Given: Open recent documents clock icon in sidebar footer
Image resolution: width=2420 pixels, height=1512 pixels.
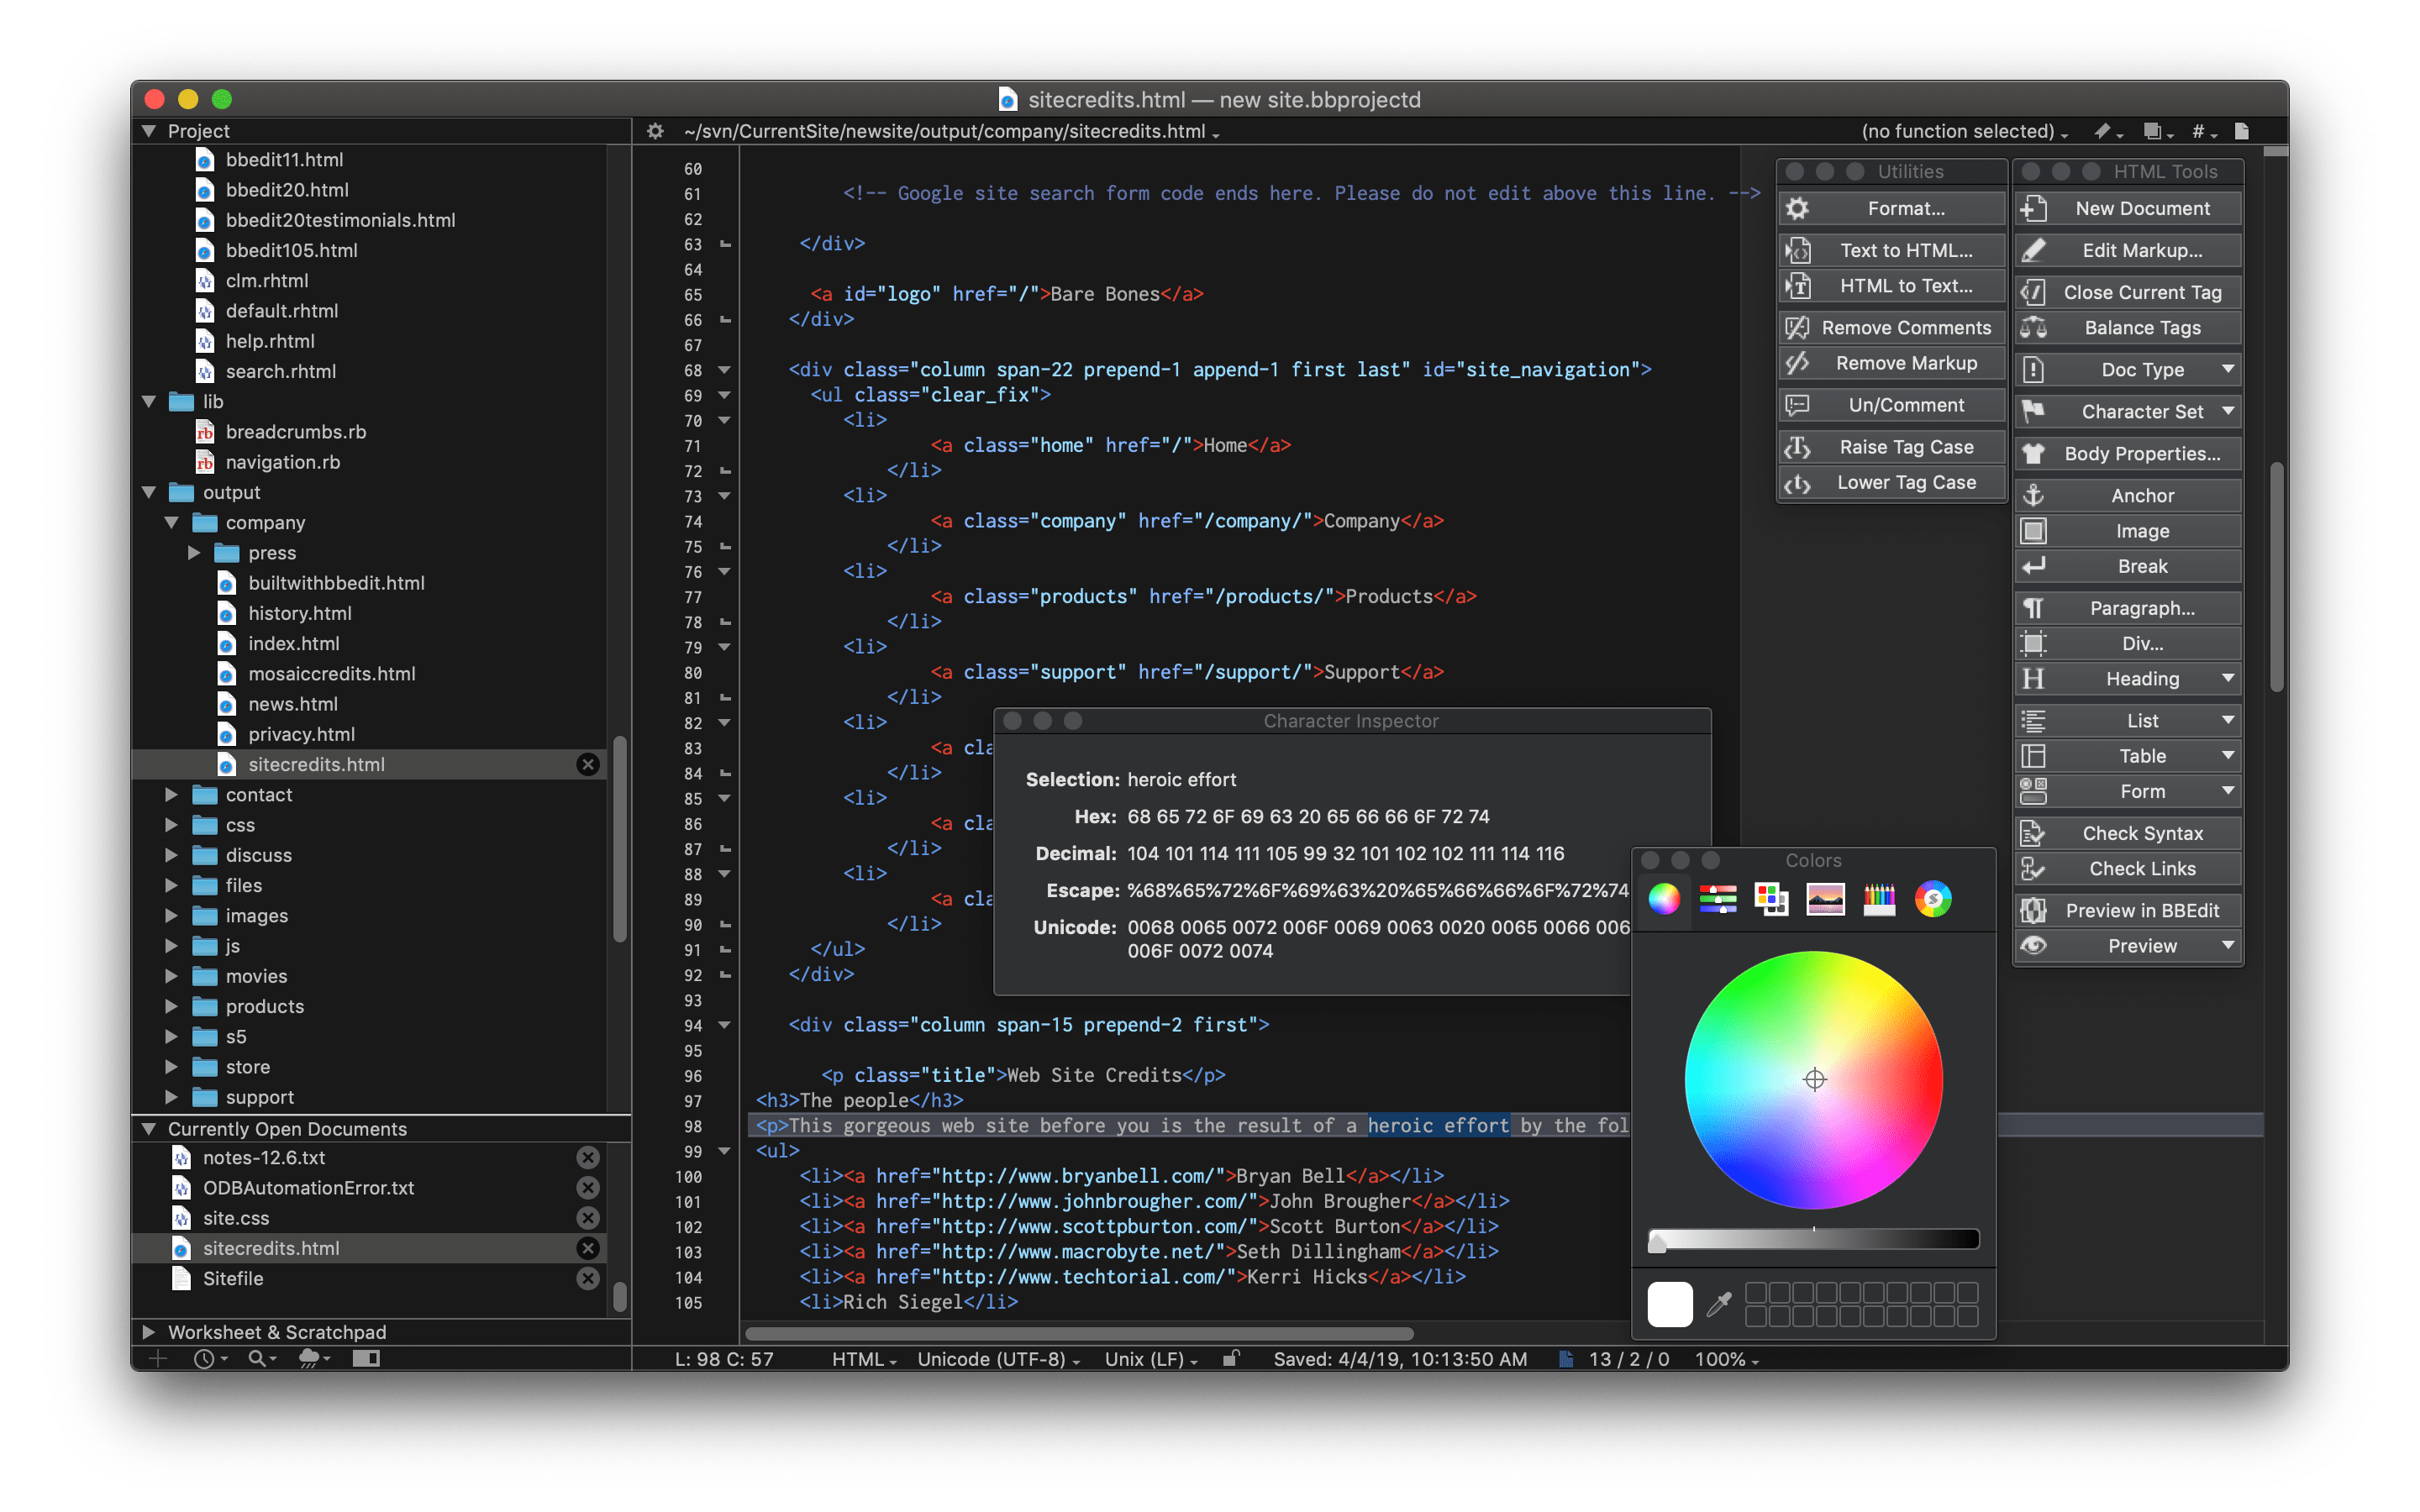Looking at the screenshot, I should (x=204, y=1358).
